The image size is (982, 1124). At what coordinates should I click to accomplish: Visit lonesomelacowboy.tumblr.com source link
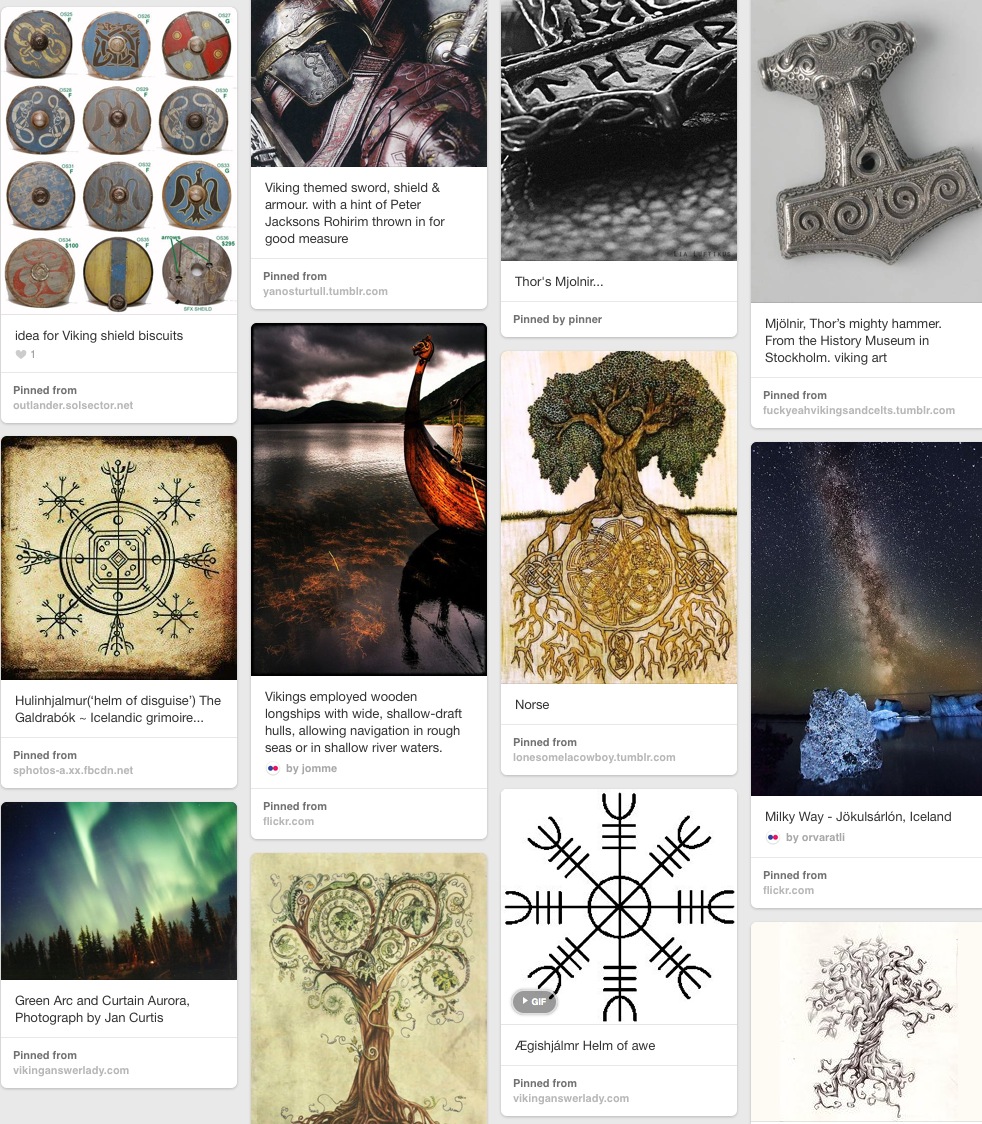(x=594, y=758)
